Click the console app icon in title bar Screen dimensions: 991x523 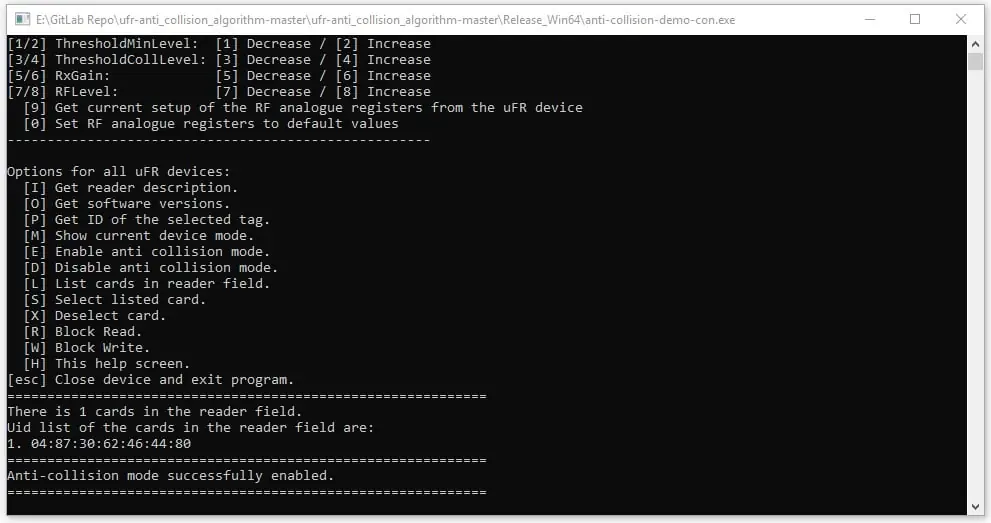pyautogui.click(x=22, y=20)
